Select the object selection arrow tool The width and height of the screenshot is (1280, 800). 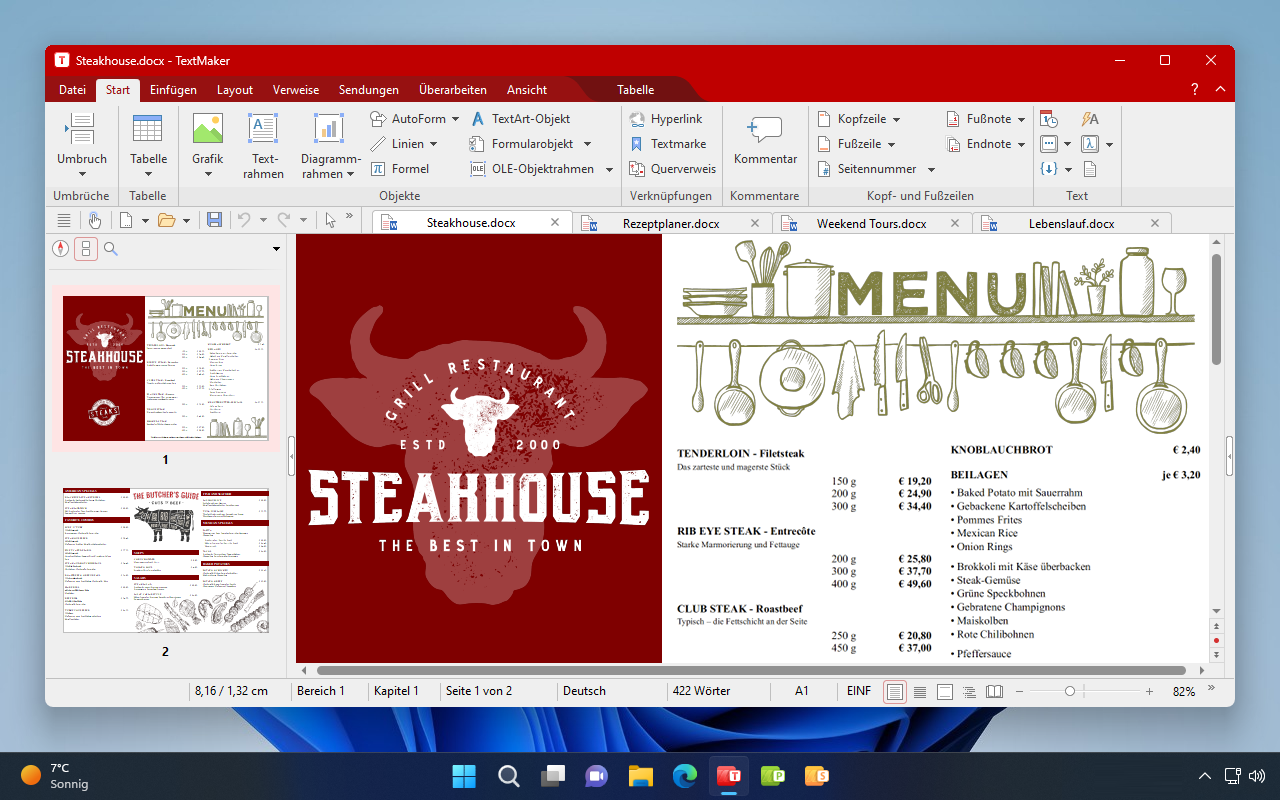330,220
